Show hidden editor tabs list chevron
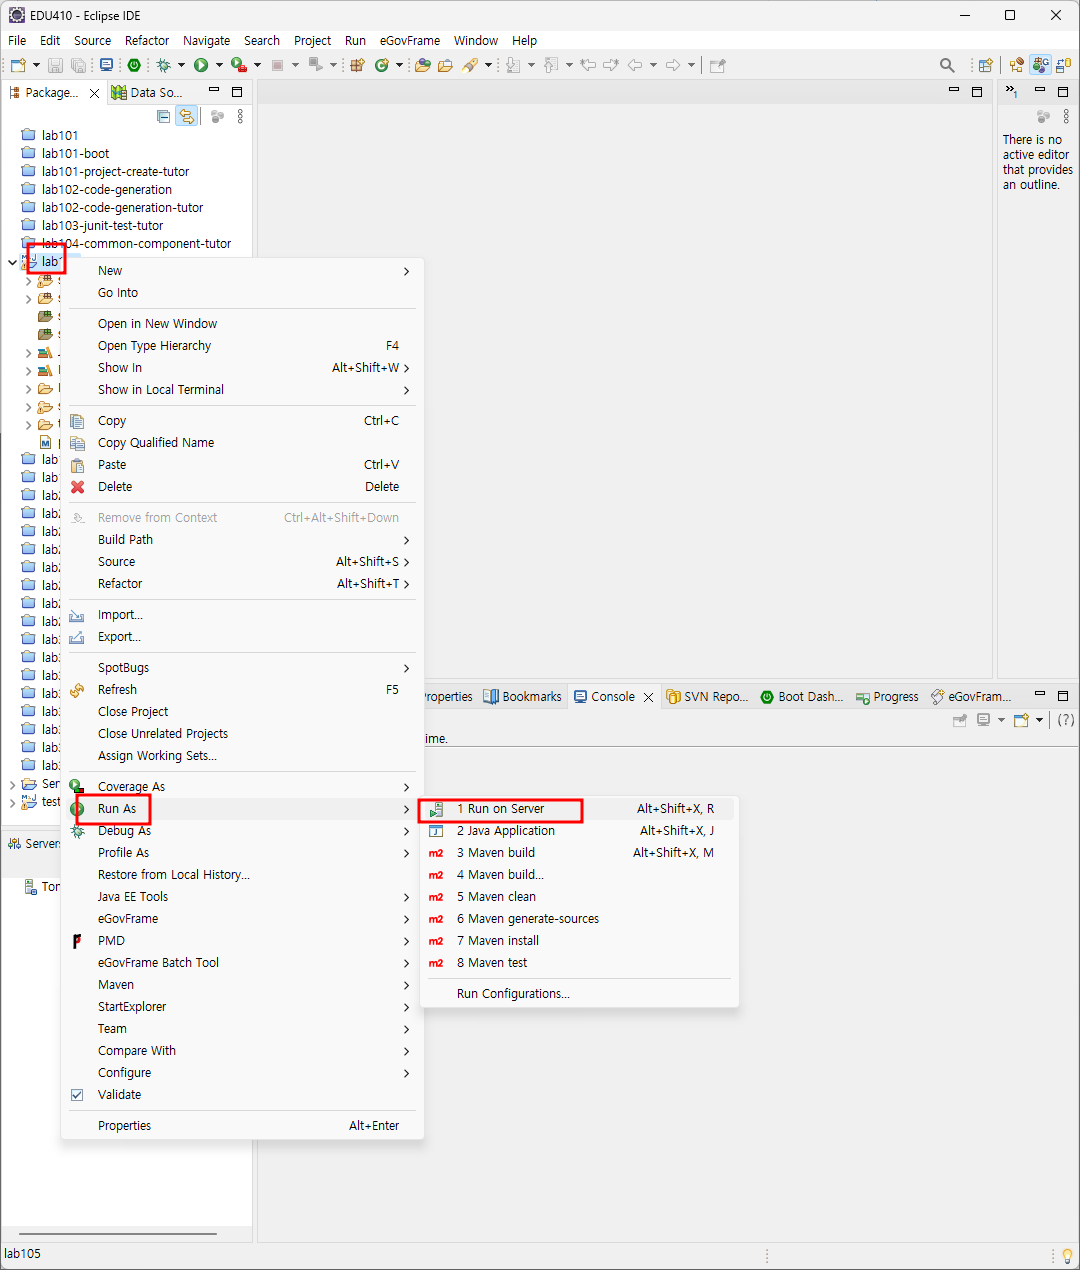 [x=1011, y=91]
